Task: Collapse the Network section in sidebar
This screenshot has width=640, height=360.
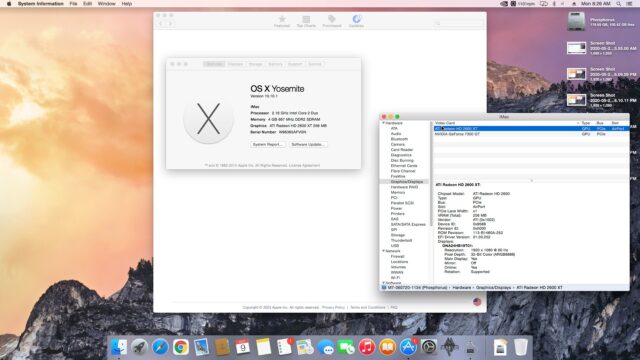Action: coord(383,251)
